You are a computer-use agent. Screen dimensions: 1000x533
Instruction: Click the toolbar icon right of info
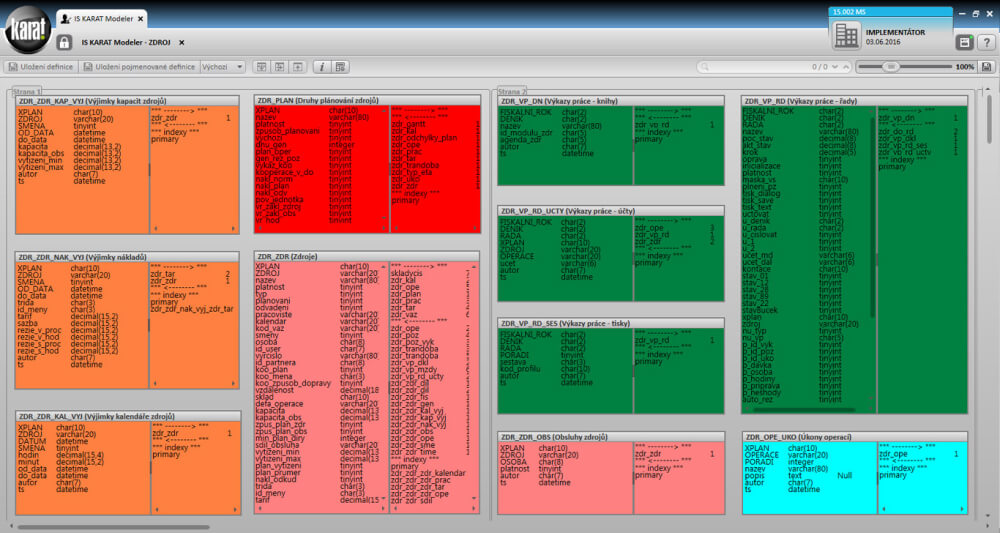(x=340, y=66)
